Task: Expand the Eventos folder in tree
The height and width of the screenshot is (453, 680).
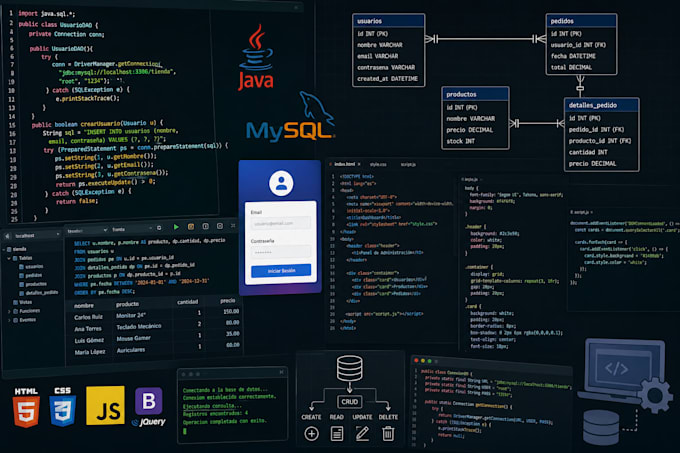Action: point(10,320)
